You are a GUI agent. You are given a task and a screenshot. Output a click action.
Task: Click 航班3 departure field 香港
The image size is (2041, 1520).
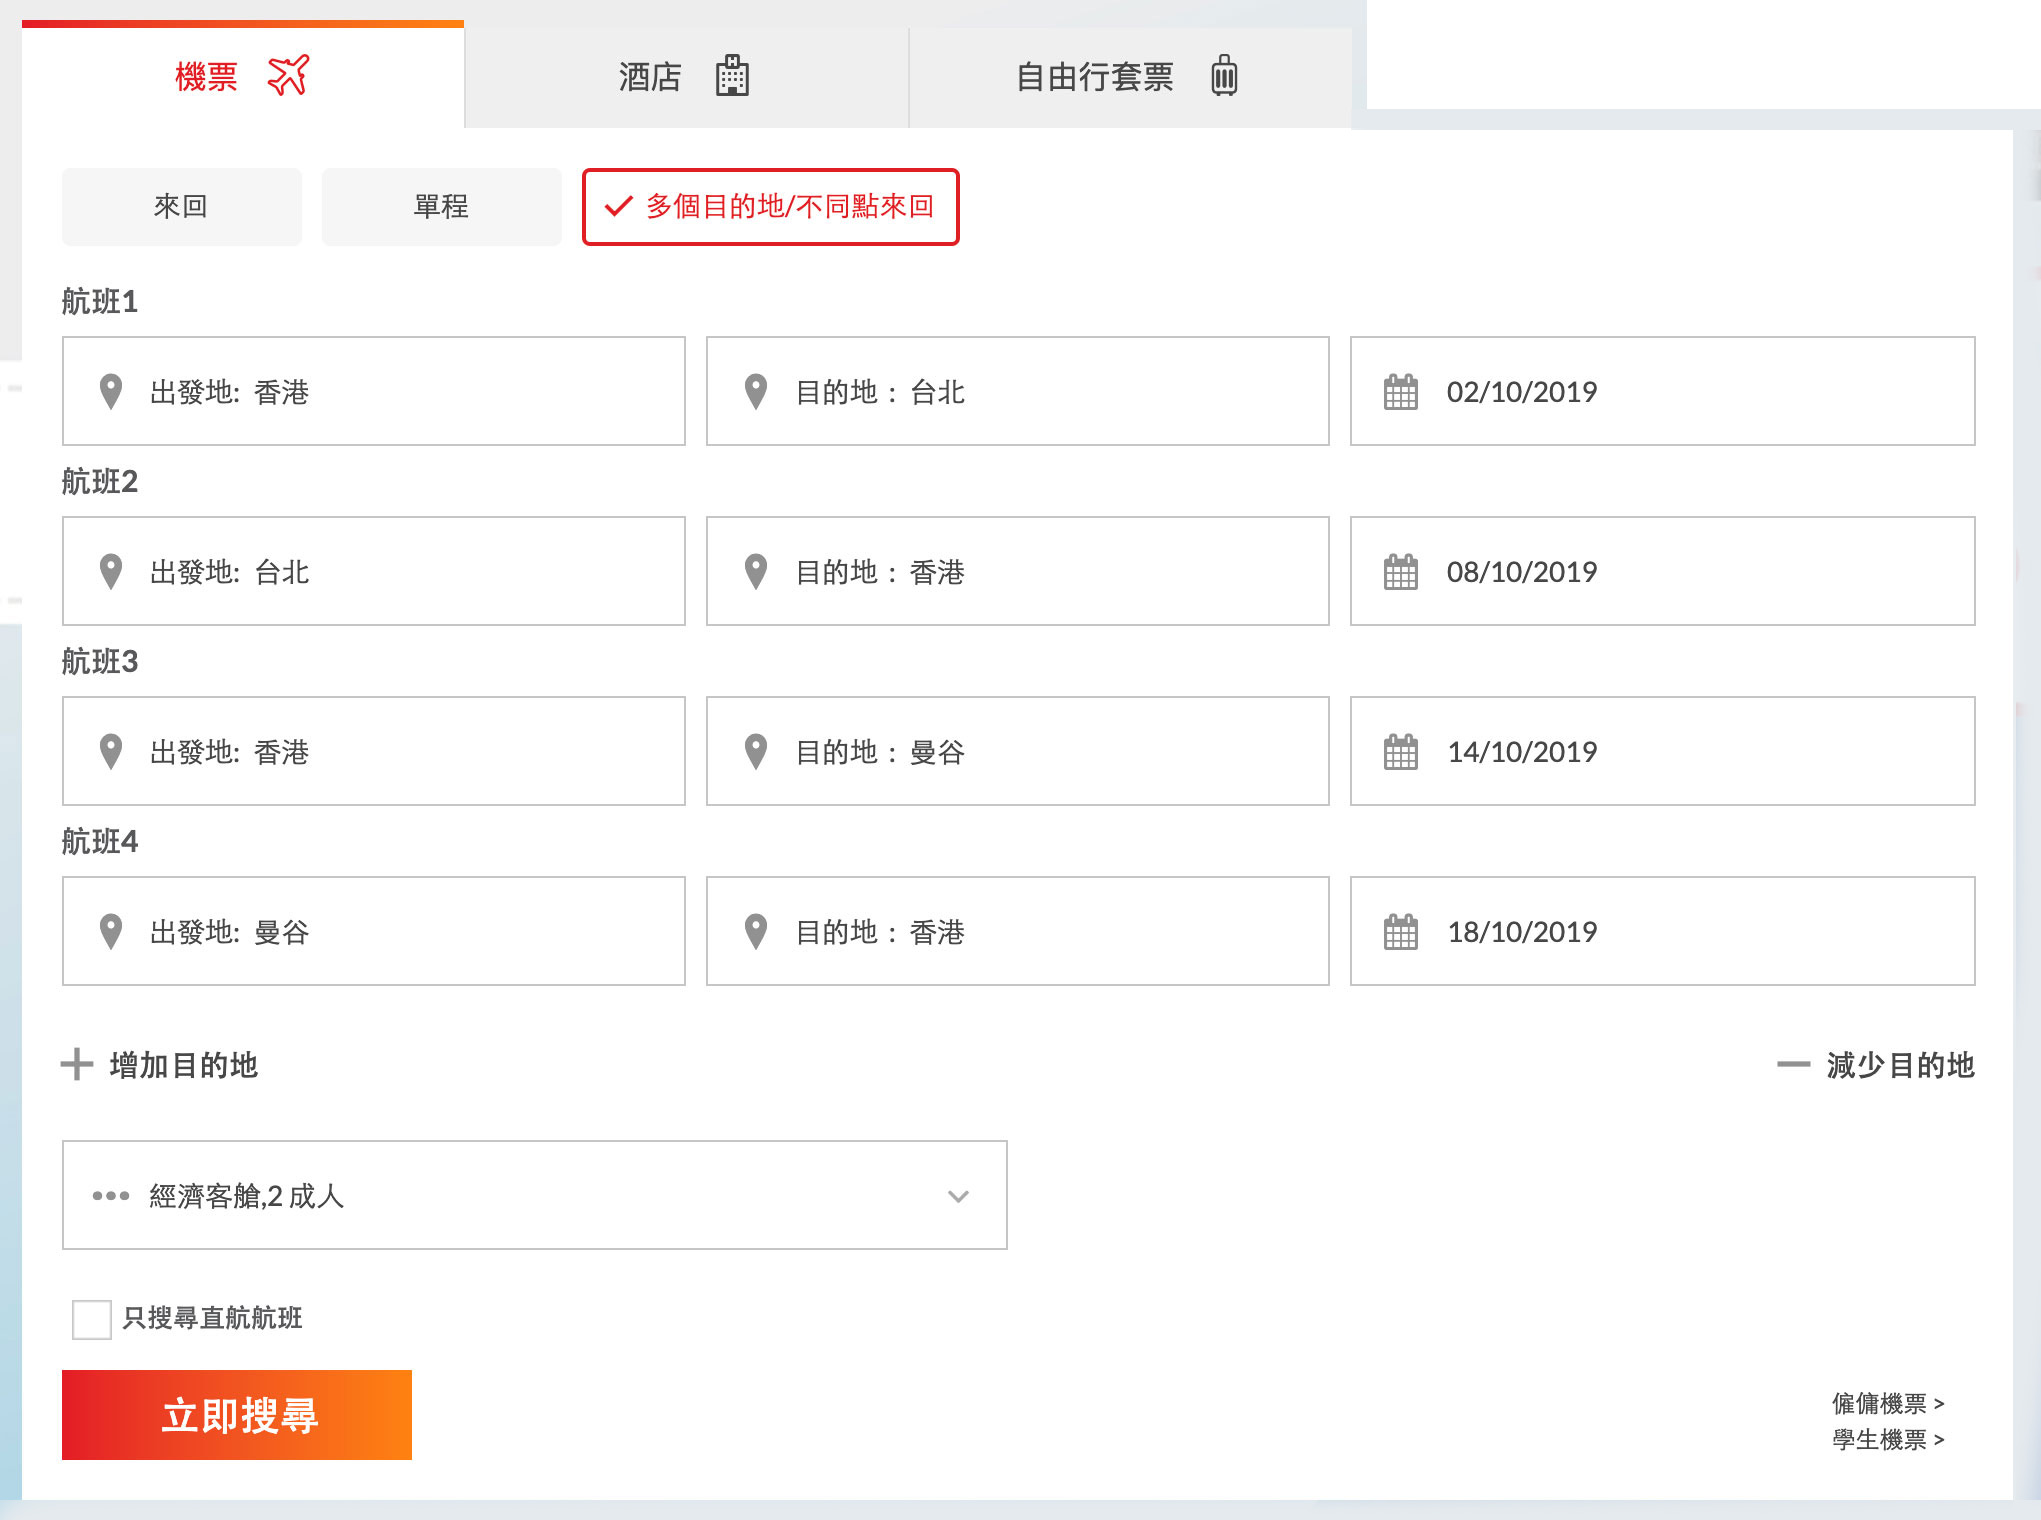click(x=374, y=752)
